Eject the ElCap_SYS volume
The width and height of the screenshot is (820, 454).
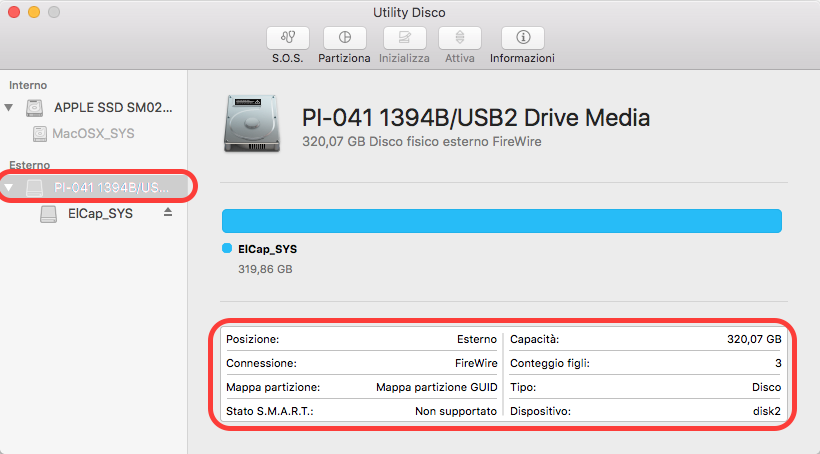[x=168, y=212]
